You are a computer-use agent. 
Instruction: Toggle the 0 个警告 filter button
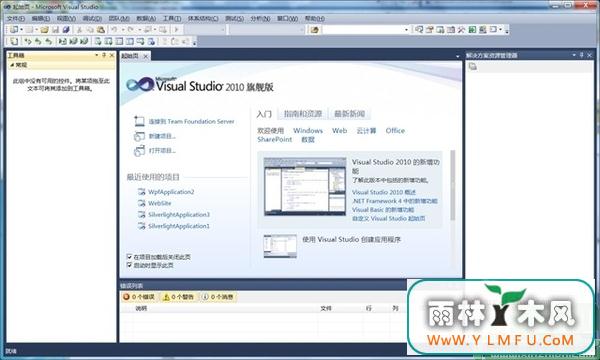coord(178,296)
